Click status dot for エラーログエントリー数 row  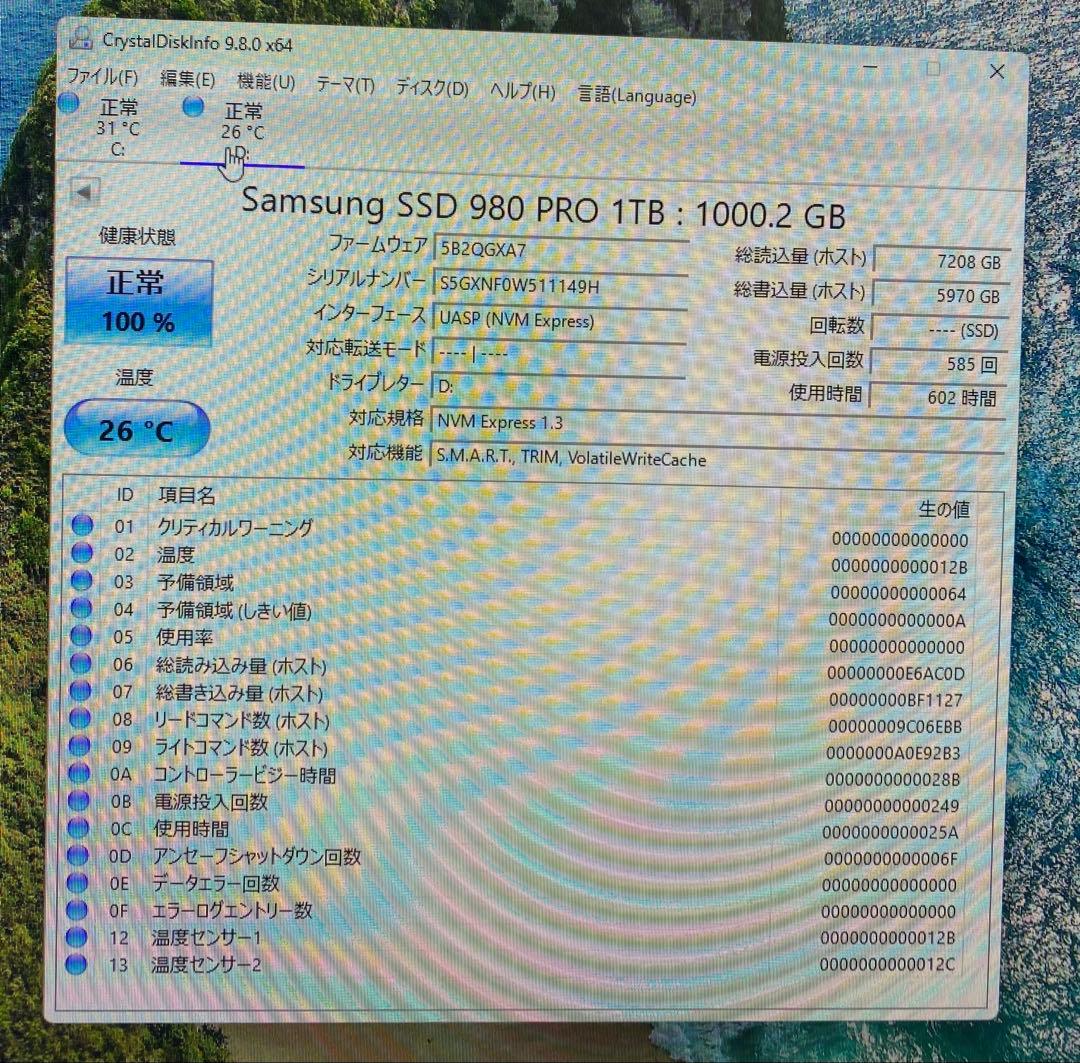[x=76, y=909]
